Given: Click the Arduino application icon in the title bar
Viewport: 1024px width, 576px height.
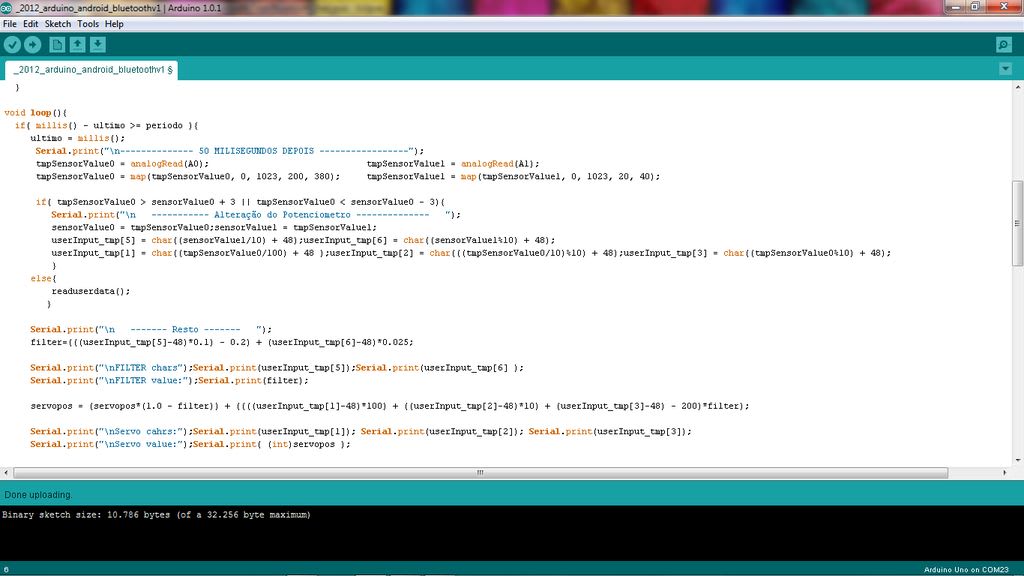Looking at the screenshot, I should pos(8,6).
